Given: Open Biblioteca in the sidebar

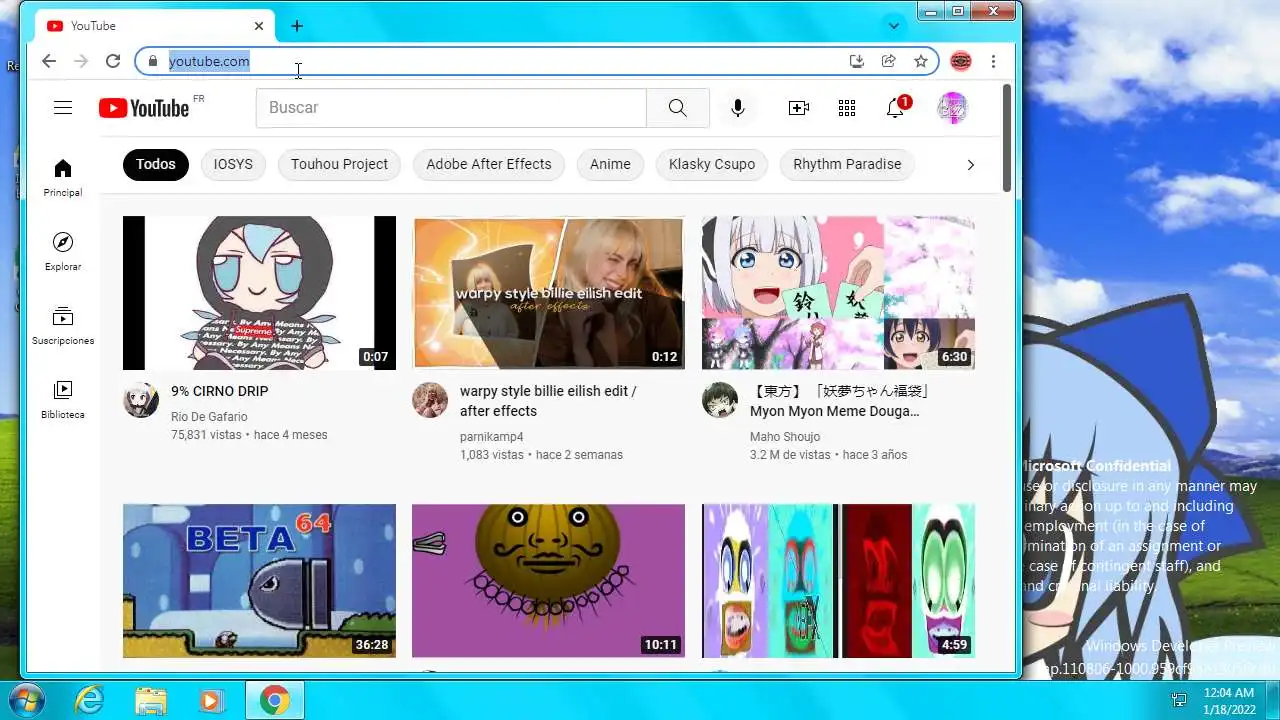Looking at the screenshot, I should pyautogui.click(x=63, y=400).
